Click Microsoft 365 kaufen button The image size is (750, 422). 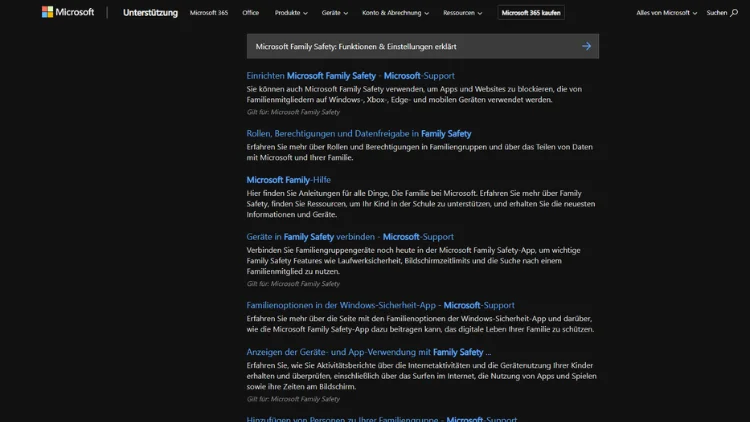coord(531,13)
